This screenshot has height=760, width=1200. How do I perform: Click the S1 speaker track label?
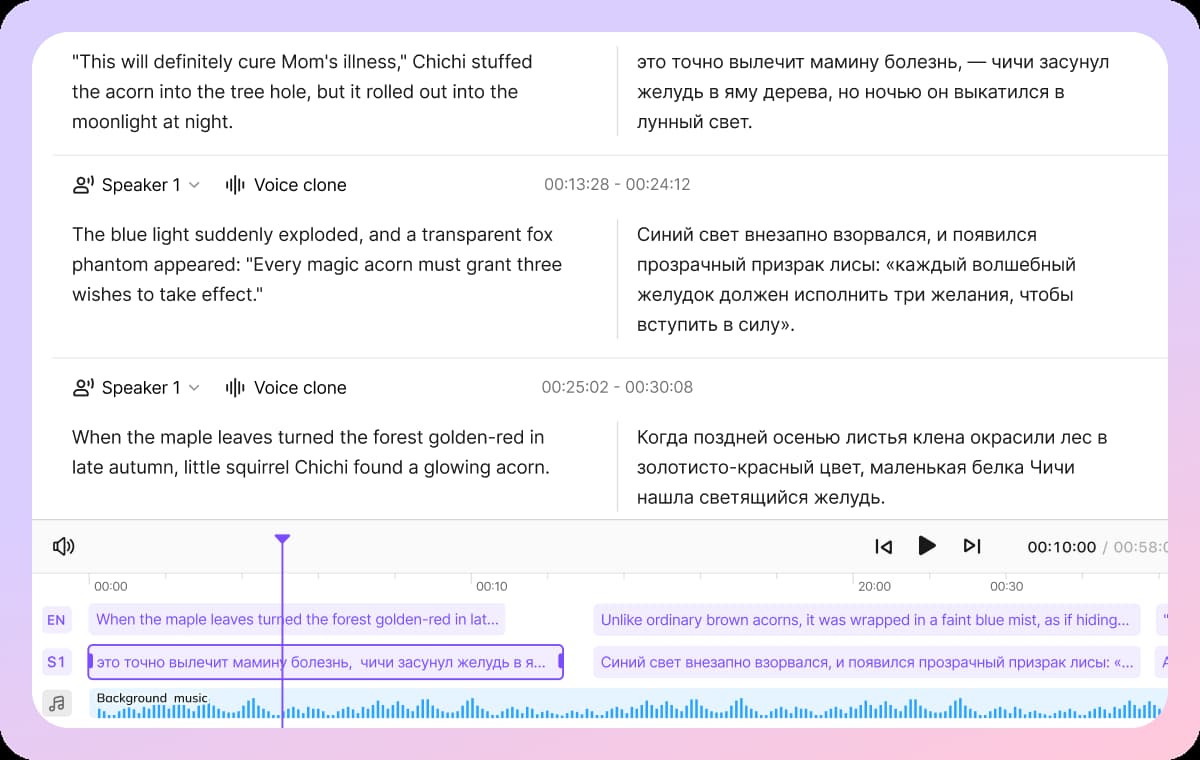coord(57,661)
